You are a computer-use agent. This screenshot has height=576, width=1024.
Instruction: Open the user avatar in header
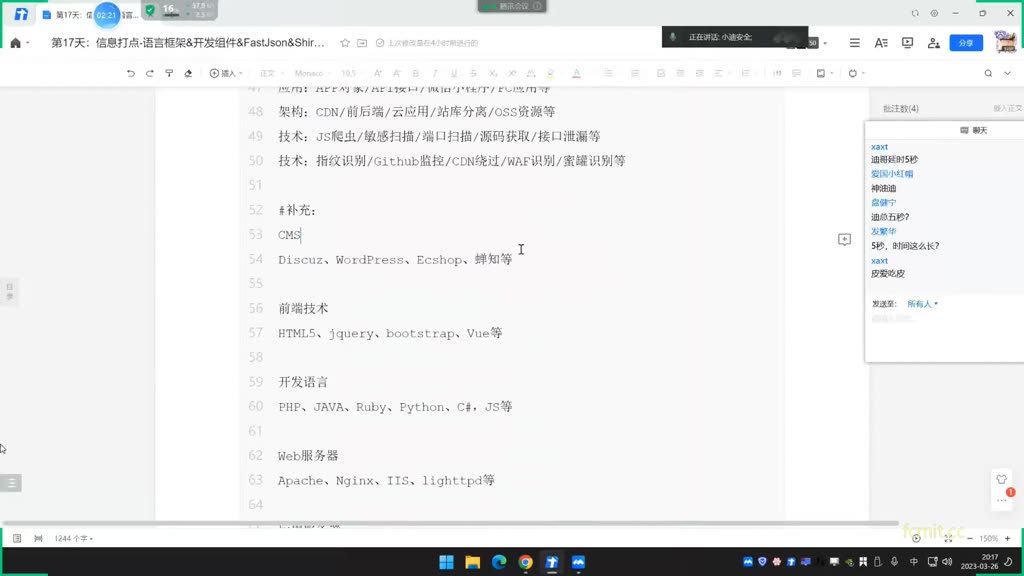(1005, 42)
